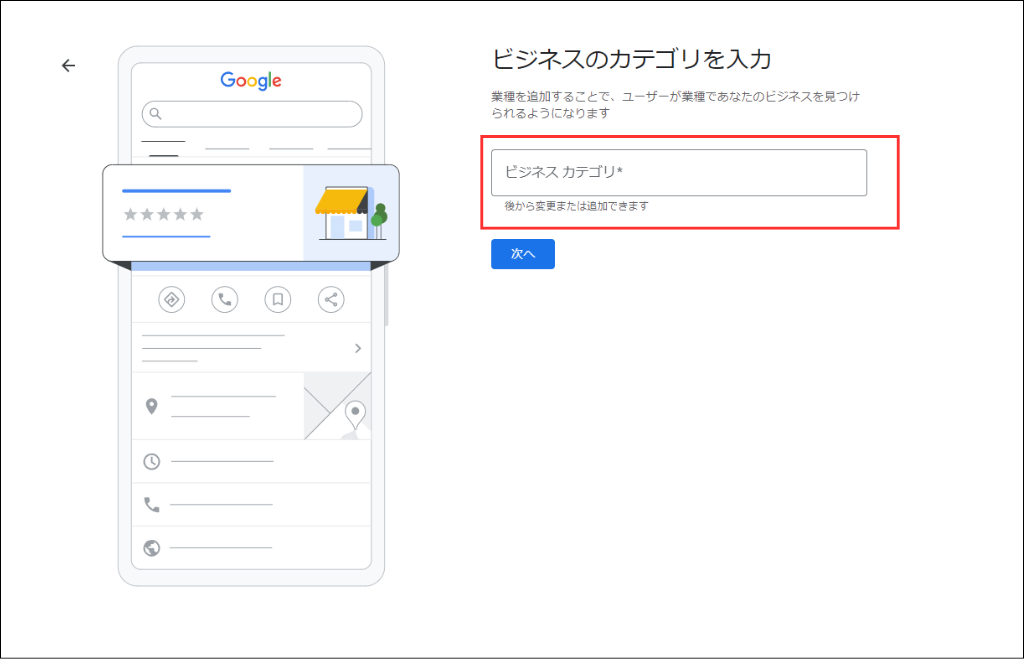Viewport: 1024px width, 660px height.
Task: Select the fifth rating star
Action: click(x=199, y=212)
